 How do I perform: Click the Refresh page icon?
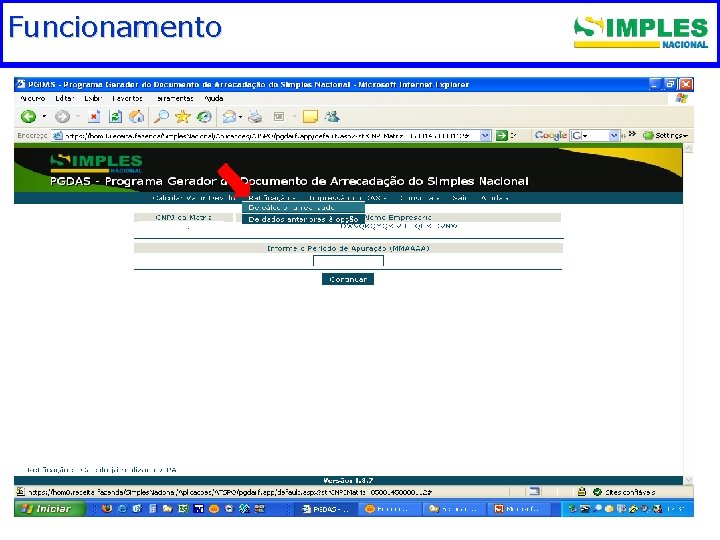click(115, 117)
